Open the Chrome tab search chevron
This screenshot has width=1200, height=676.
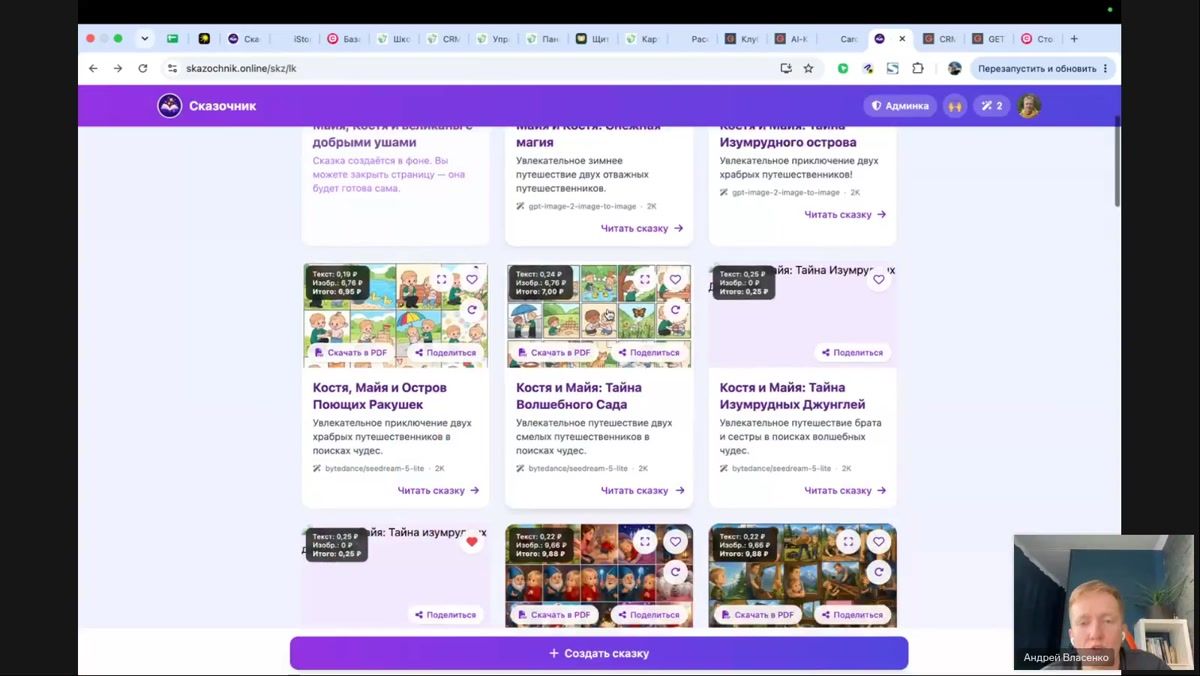(144, 39)
